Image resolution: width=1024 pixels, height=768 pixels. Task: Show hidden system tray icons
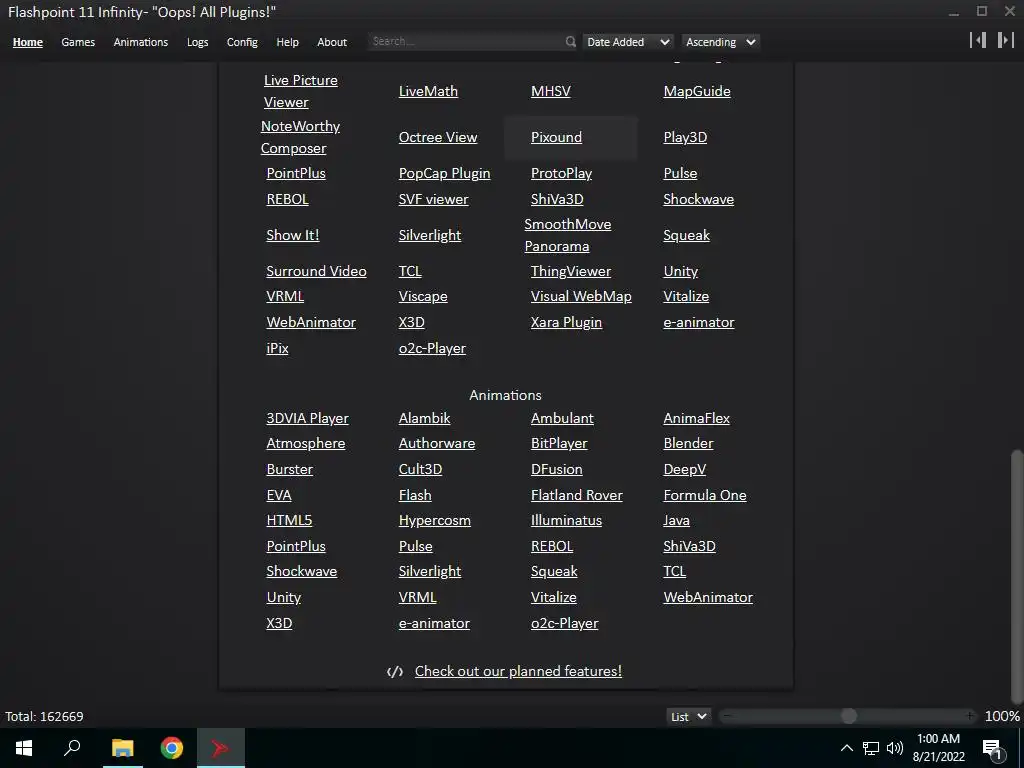click(x=846, y=748)
